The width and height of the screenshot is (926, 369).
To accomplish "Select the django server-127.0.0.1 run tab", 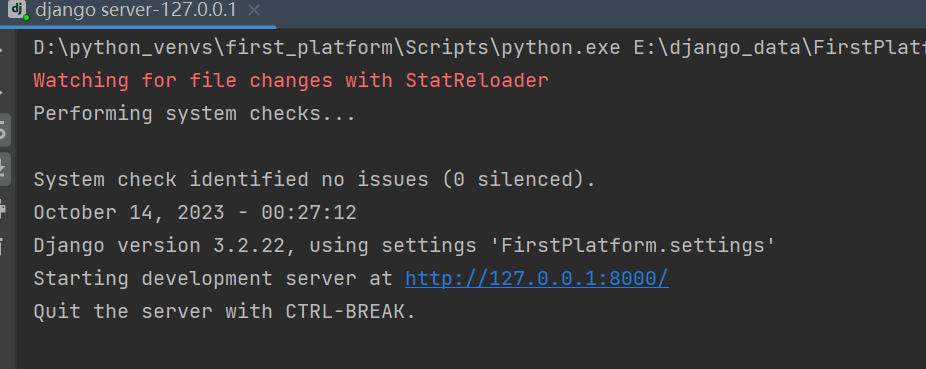I will 136,10.
